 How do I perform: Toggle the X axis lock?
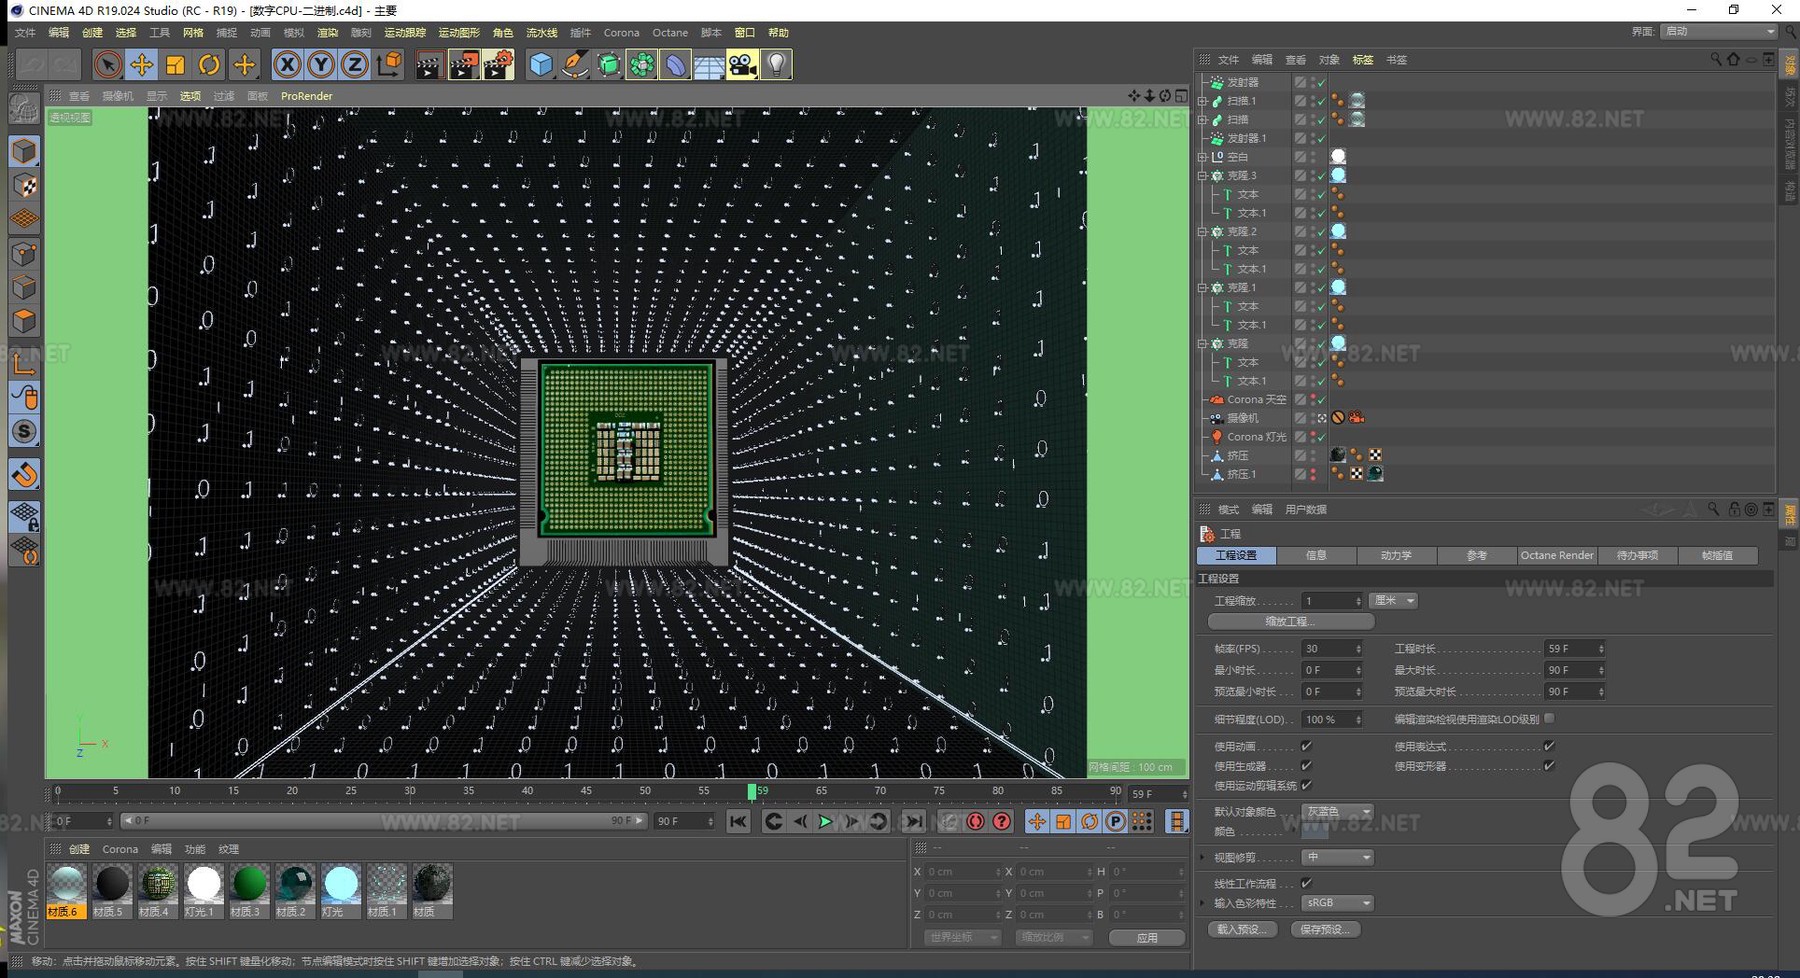(x=287, y=65)
